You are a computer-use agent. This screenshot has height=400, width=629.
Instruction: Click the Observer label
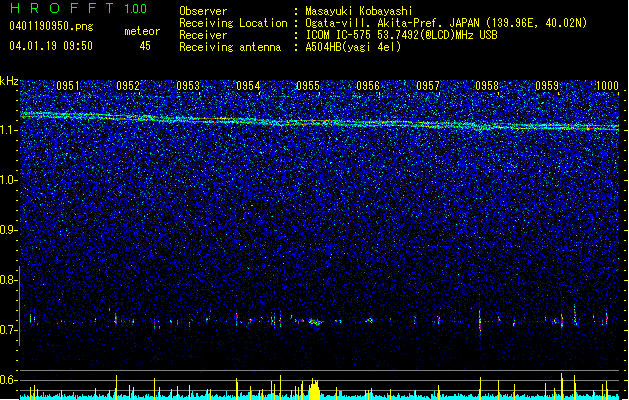coord(203,11)
